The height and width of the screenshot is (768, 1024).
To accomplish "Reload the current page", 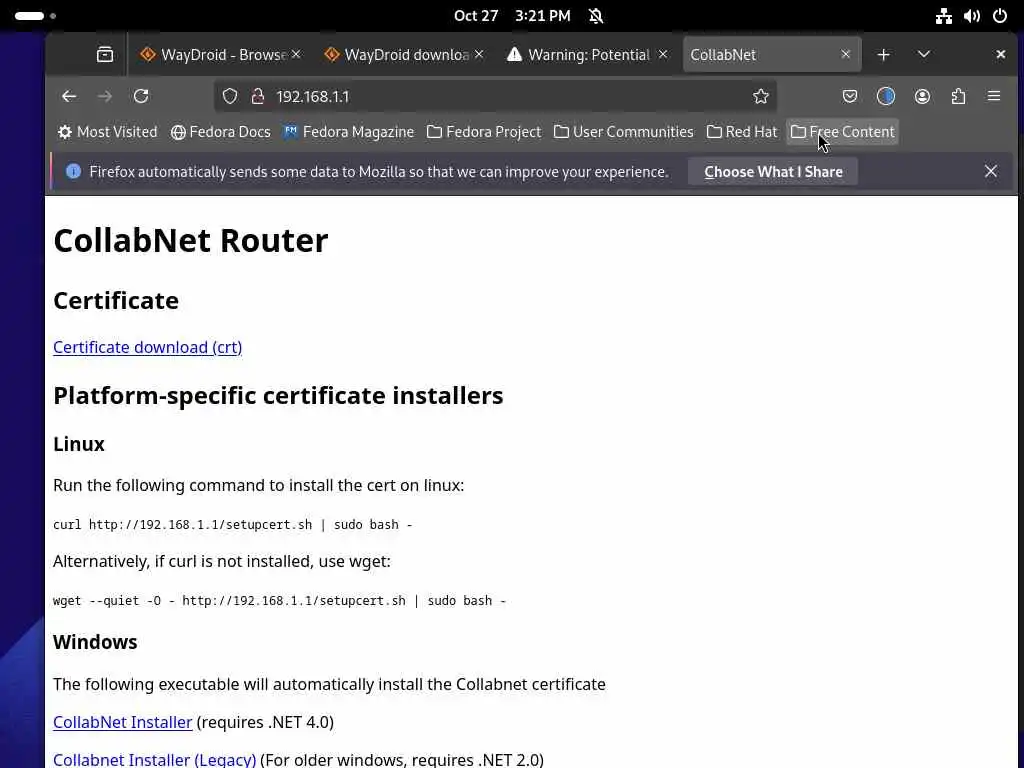I will click(141, 97).
